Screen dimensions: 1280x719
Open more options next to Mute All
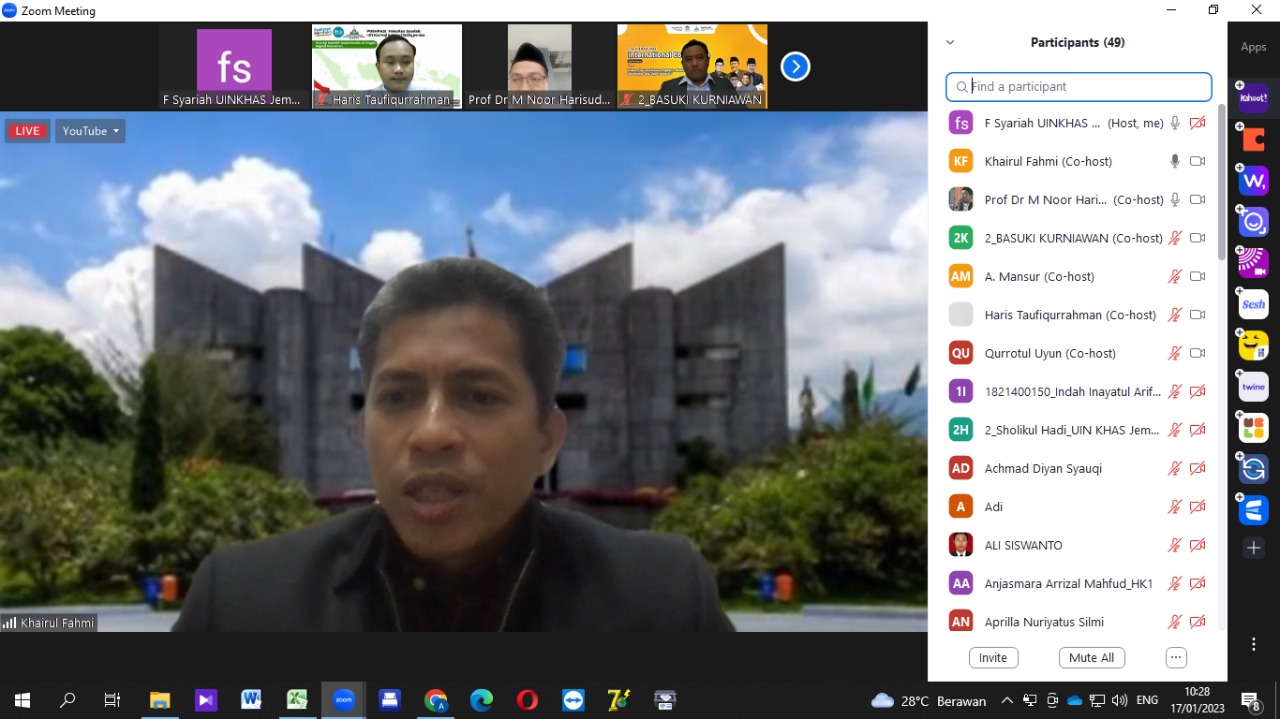1176,658
